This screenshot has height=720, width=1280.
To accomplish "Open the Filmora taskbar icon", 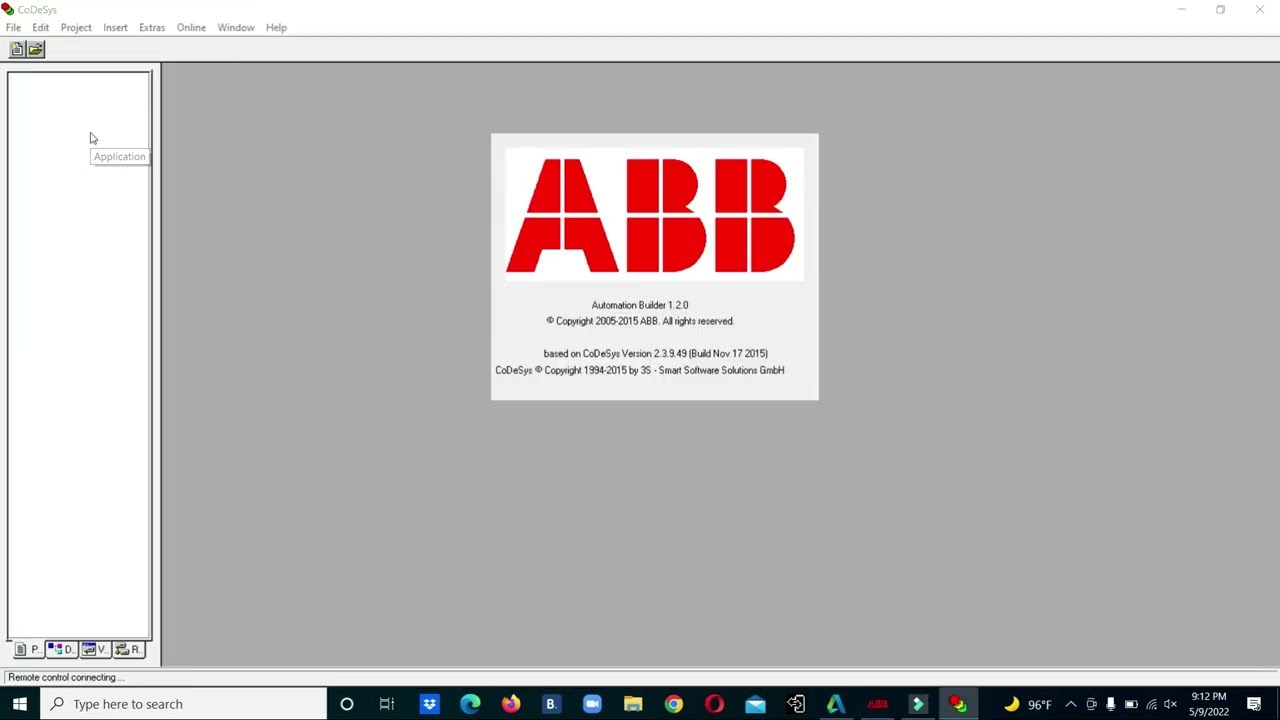I will [x=918, y=704].
